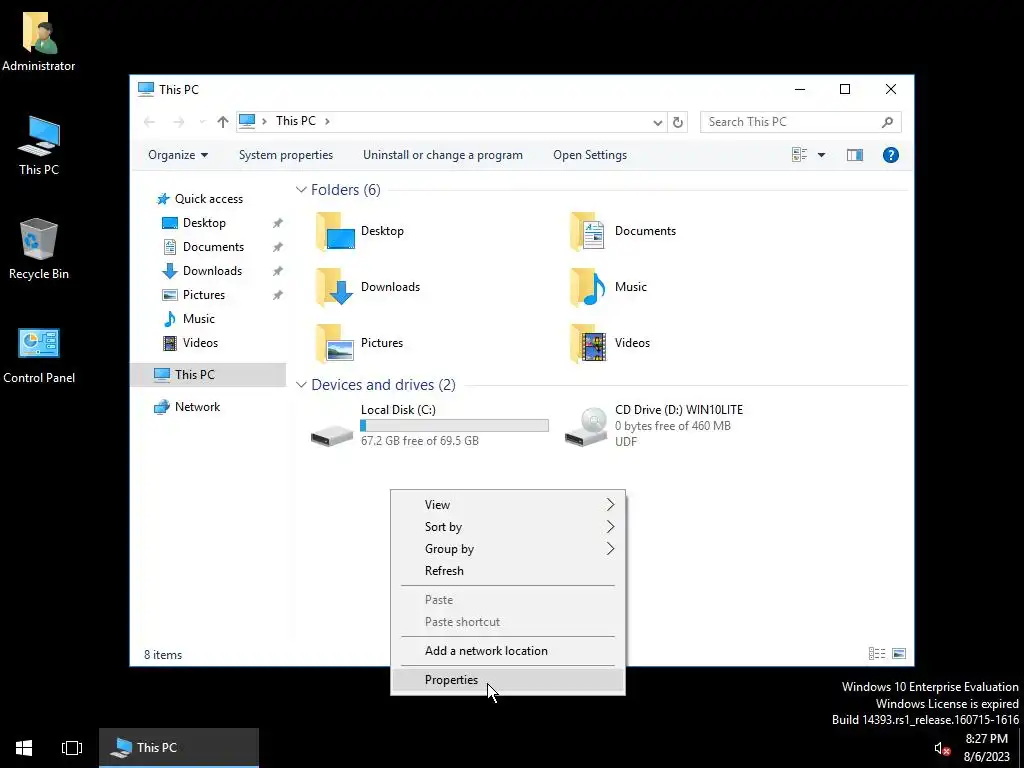Screen dimensions: 1024x768
Task: Select the This PC desktop shortcut
Action: click(39, 146)
